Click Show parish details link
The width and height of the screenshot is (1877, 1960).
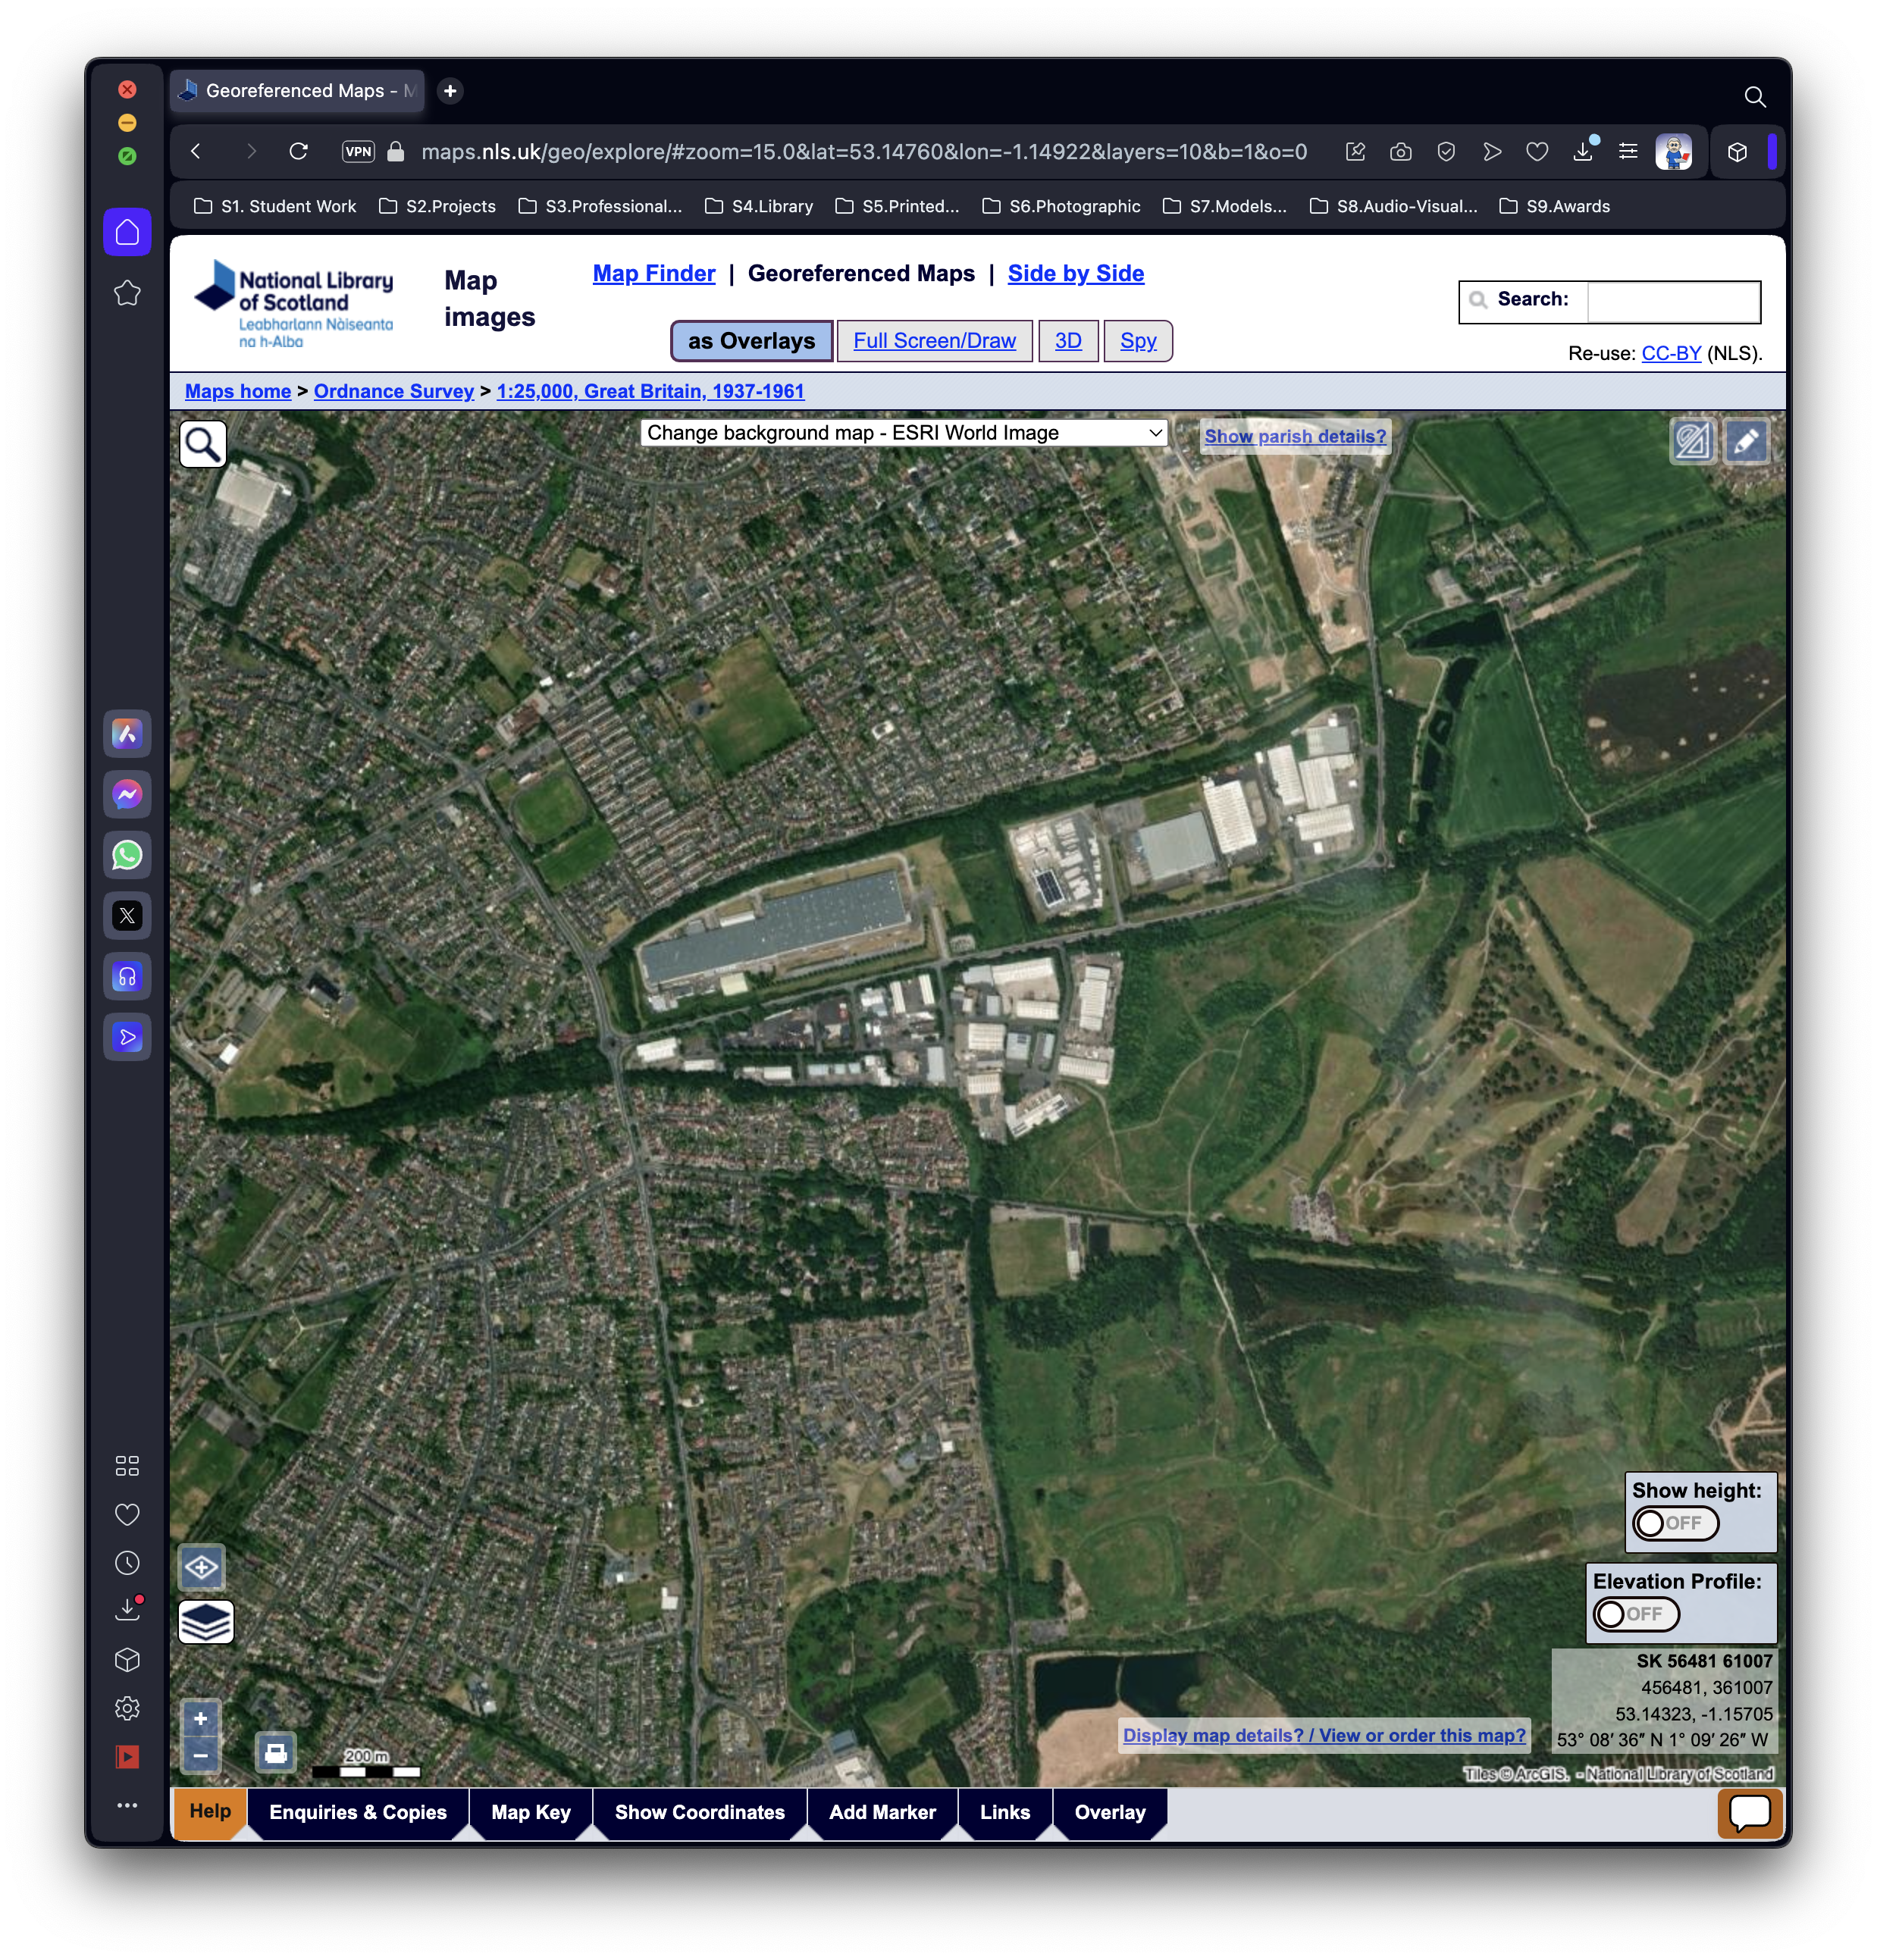pos(1294,436)
